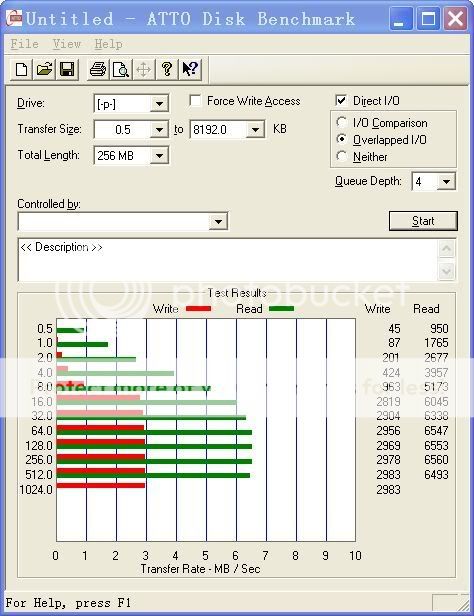The image size is (474, 616).
Task: Click the read value 950
Action: click(x=439, y=328)
